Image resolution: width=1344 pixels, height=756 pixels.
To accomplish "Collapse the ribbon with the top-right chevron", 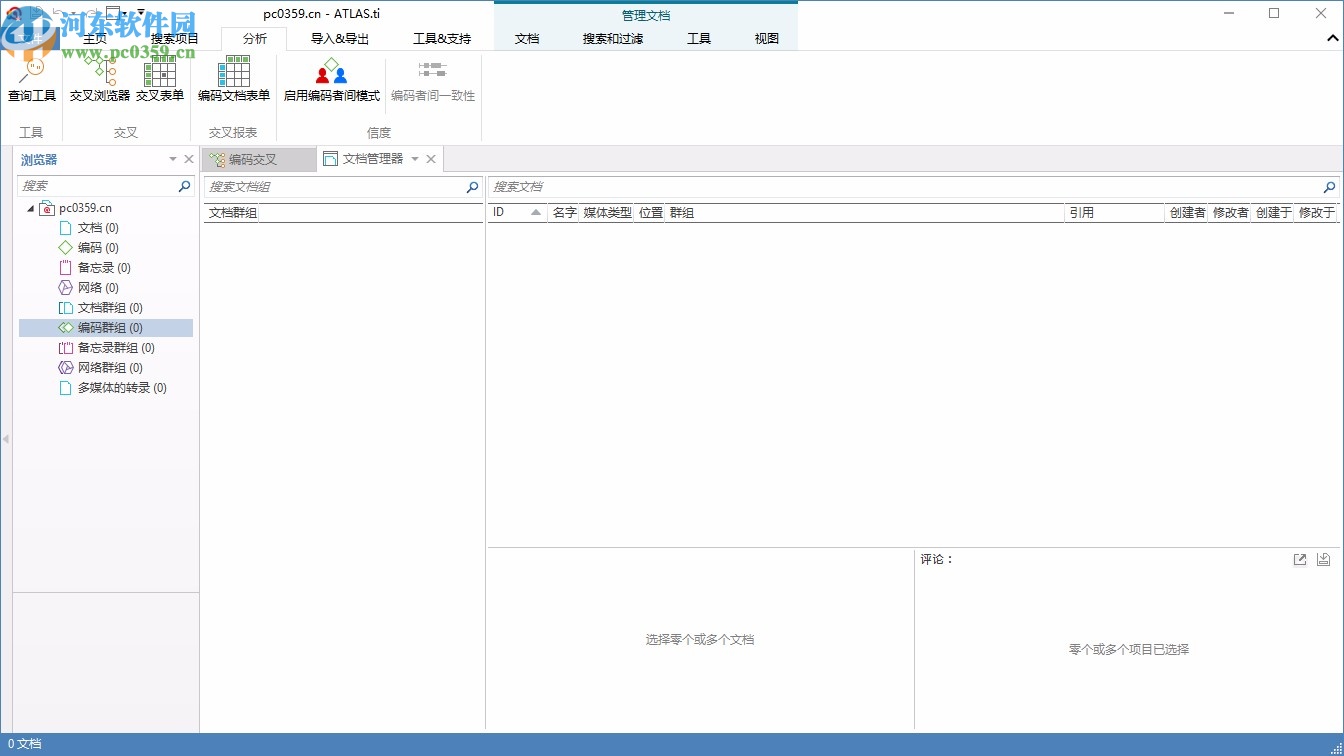I will pyautogui.click(x=1331, y=39).
